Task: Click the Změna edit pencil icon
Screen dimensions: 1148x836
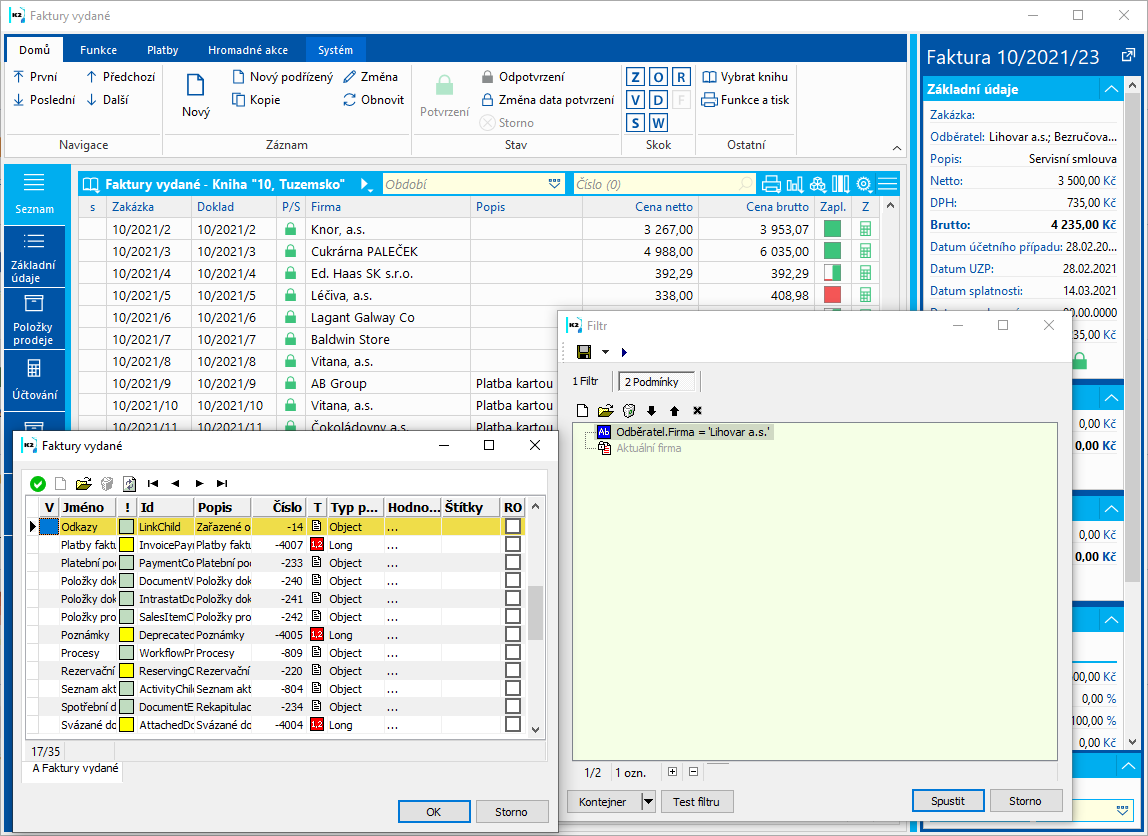Action: tap(350, 77)
